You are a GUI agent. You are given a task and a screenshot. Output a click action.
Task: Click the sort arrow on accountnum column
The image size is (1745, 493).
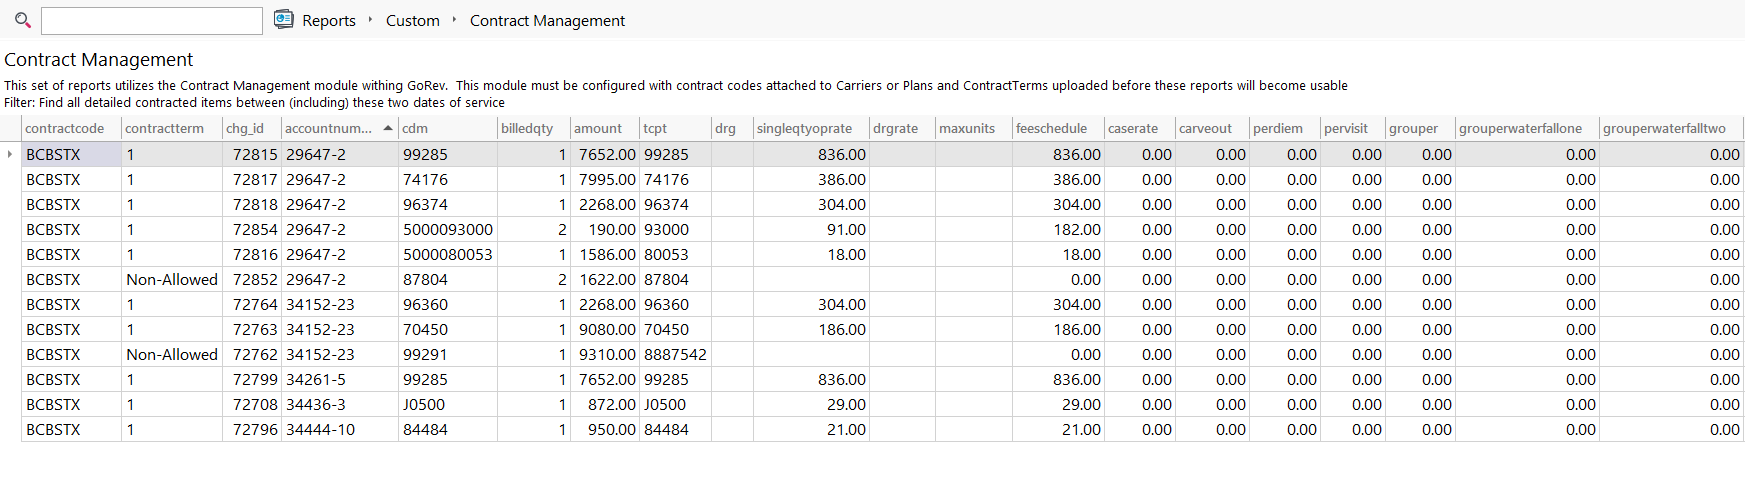[388, 128]
